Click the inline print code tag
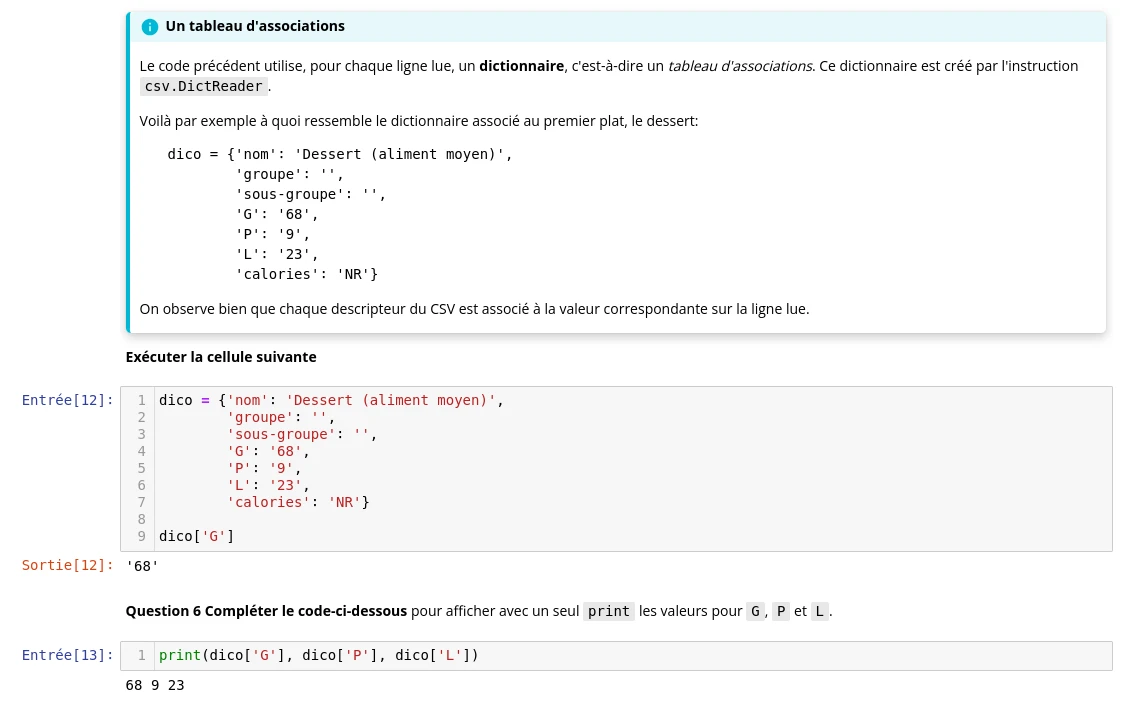This screenshot has height=703, width=1123. click(609, 611)
